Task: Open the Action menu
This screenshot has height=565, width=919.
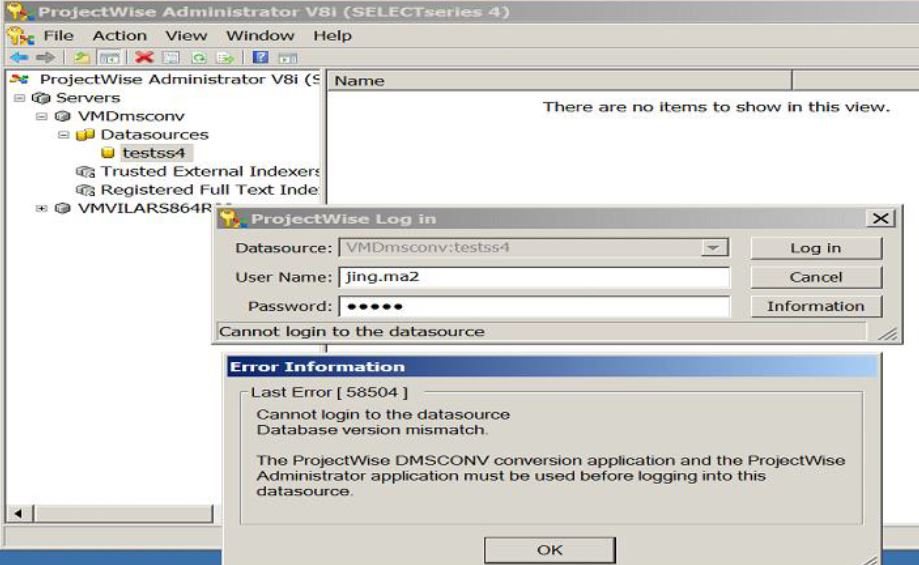Action: pyautogui.click(x=120, y=36)
